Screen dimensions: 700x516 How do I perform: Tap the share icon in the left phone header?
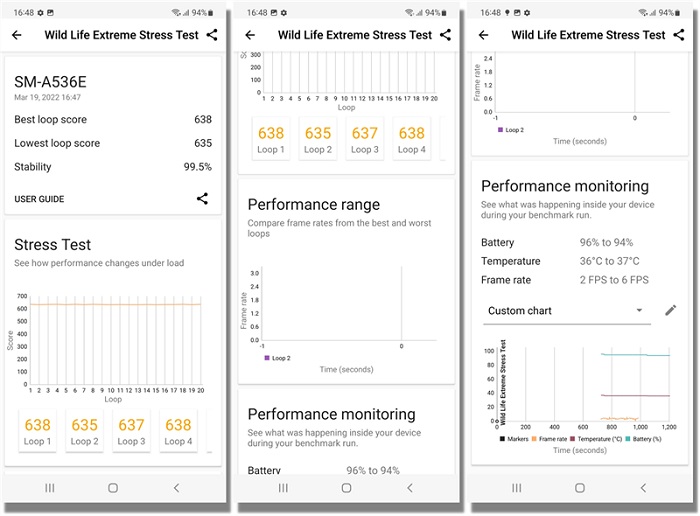coord(211,35)
